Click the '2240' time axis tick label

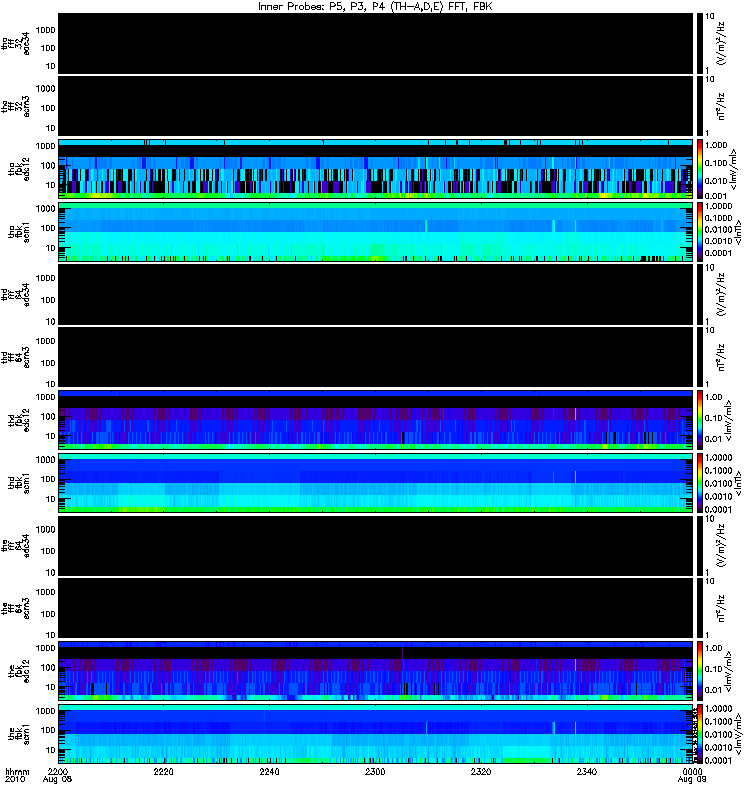(269, 771)
